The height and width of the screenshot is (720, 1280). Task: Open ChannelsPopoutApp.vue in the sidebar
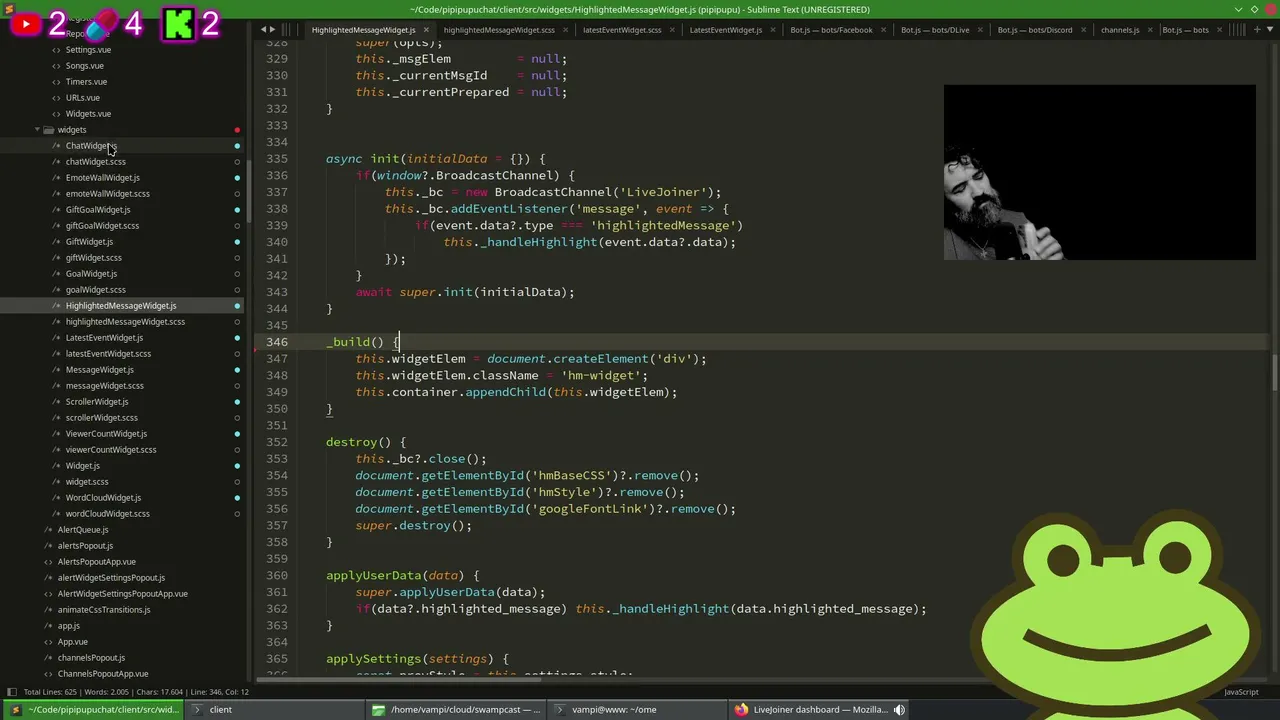click(x=102, y=674)
